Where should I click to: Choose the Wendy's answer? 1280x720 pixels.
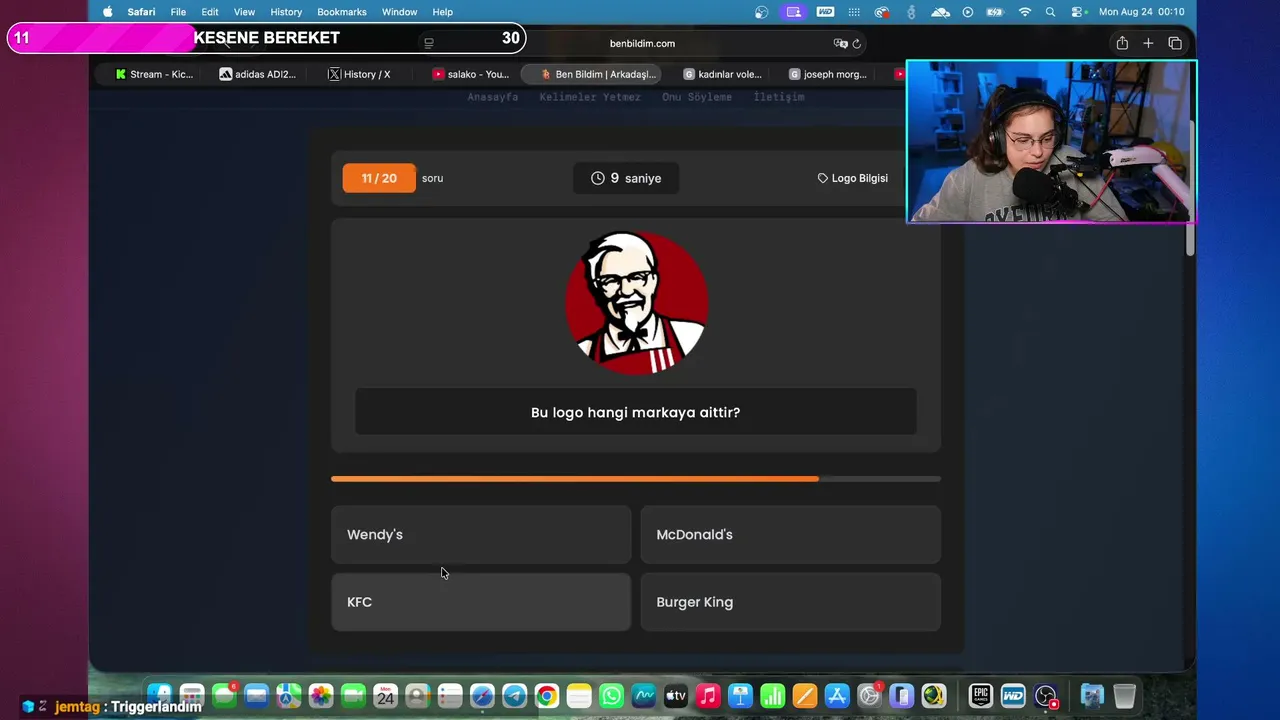pyautogui.click(x=481, y=535)
